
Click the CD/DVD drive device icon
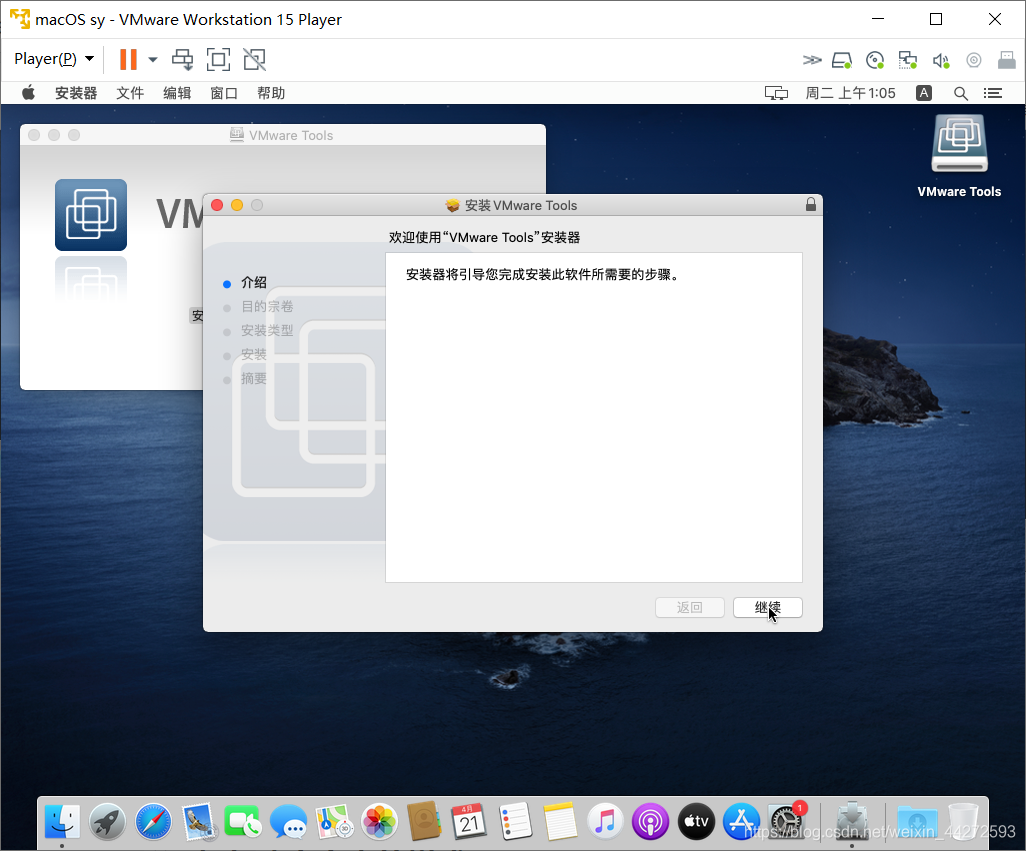(875, 60)
